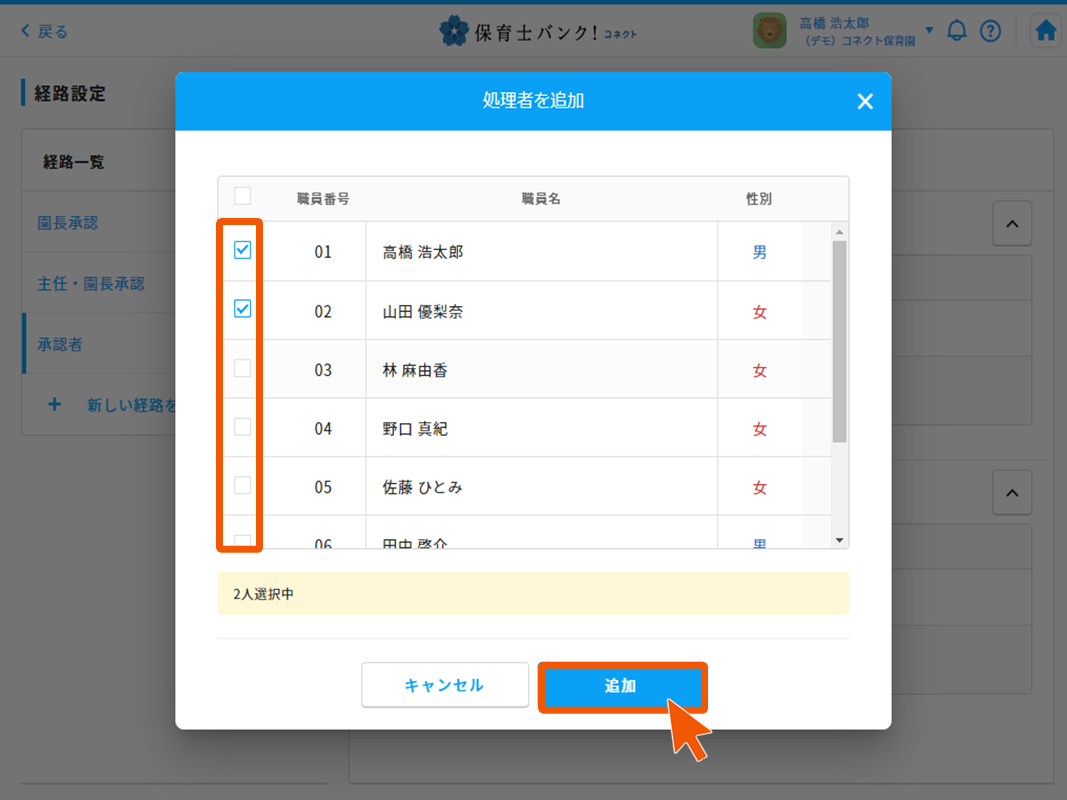Select 園長承認 in the route list
The image size is (1067, 800).
[68, 223]
